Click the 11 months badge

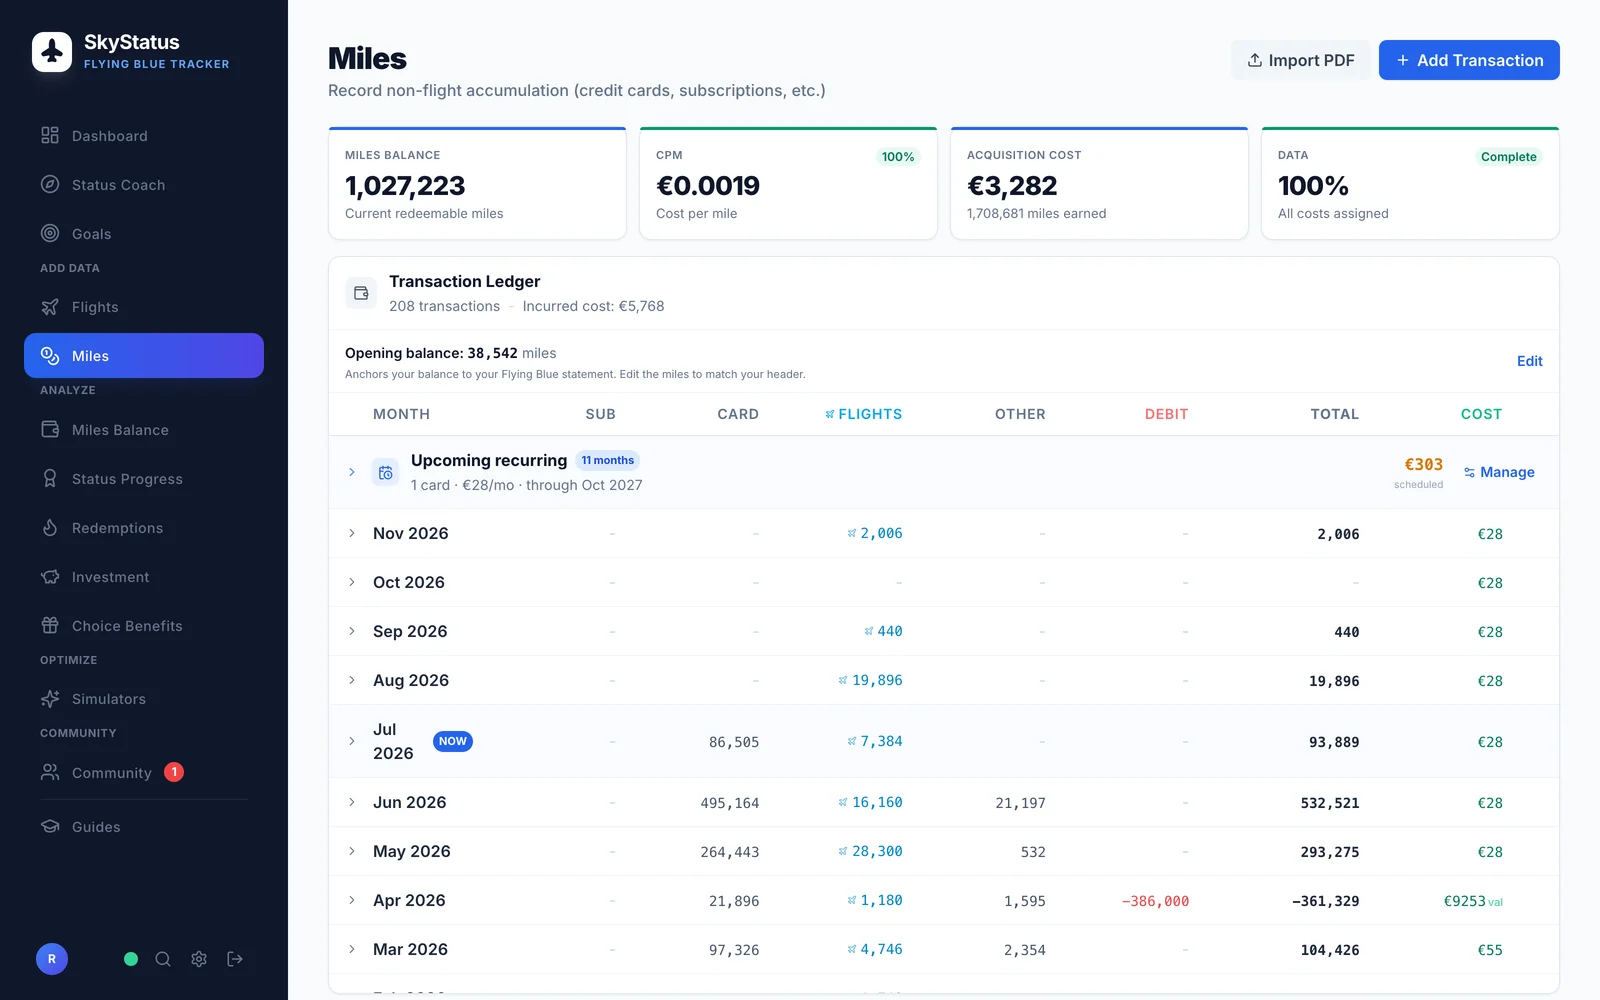coord(608,460)
